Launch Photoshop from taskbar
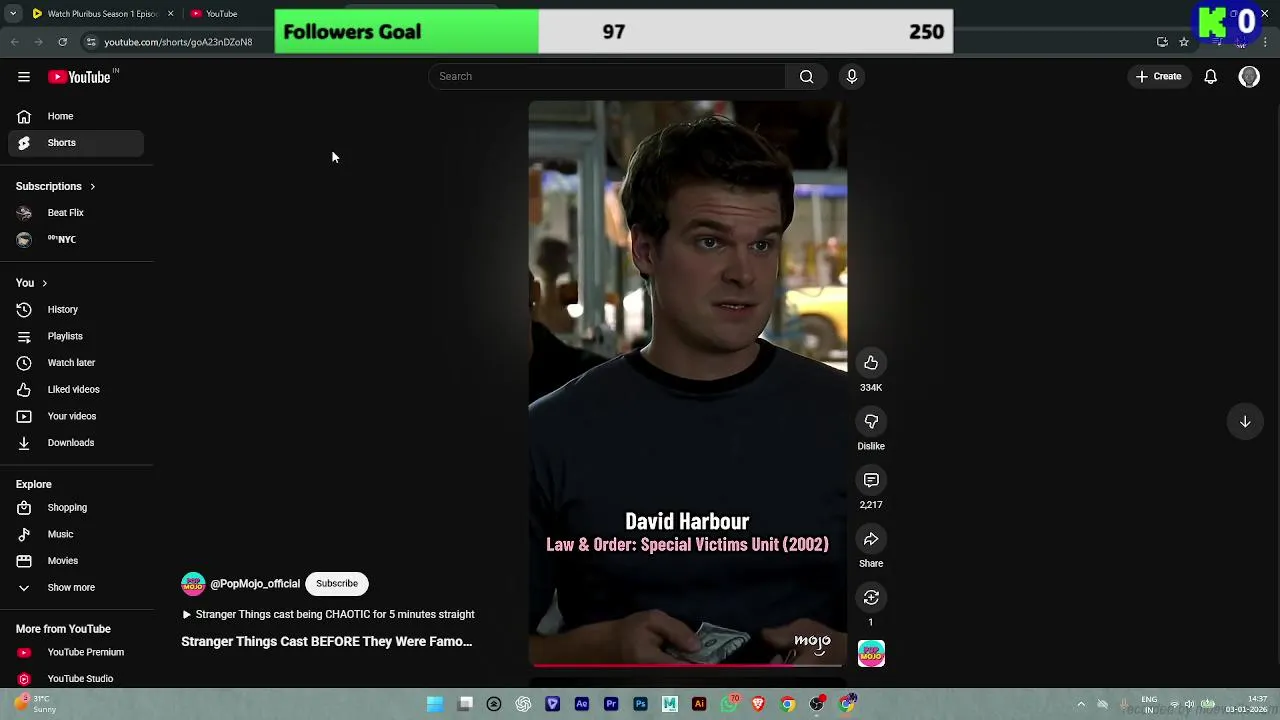This screenshot has width=1280, height=720. (x=640, y=704)
